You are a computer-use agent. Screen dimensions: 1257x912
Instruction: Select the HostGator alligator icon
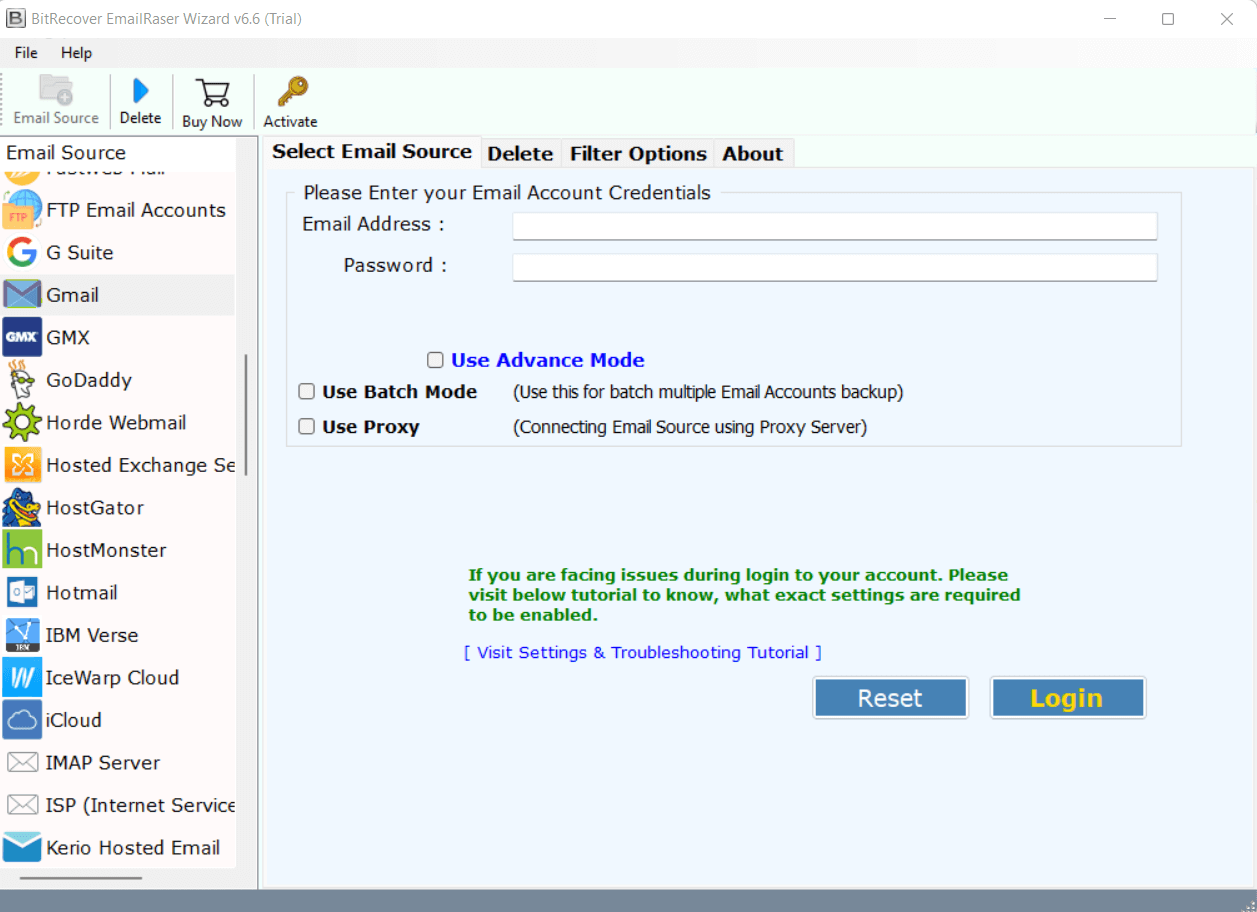point(22,507)
